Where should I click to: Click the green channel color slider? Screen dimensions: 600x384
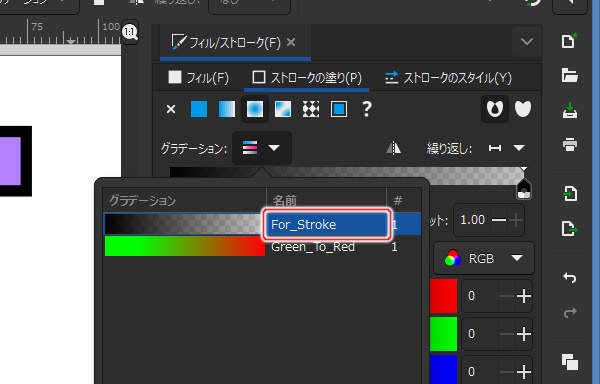(444, 334)
